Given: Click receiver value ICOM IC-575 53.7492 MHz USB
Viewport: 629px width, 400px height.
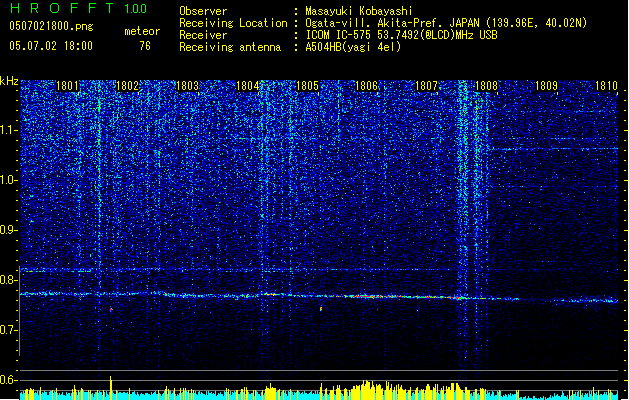Looking at the screenshot, I should tap(401, 35).
